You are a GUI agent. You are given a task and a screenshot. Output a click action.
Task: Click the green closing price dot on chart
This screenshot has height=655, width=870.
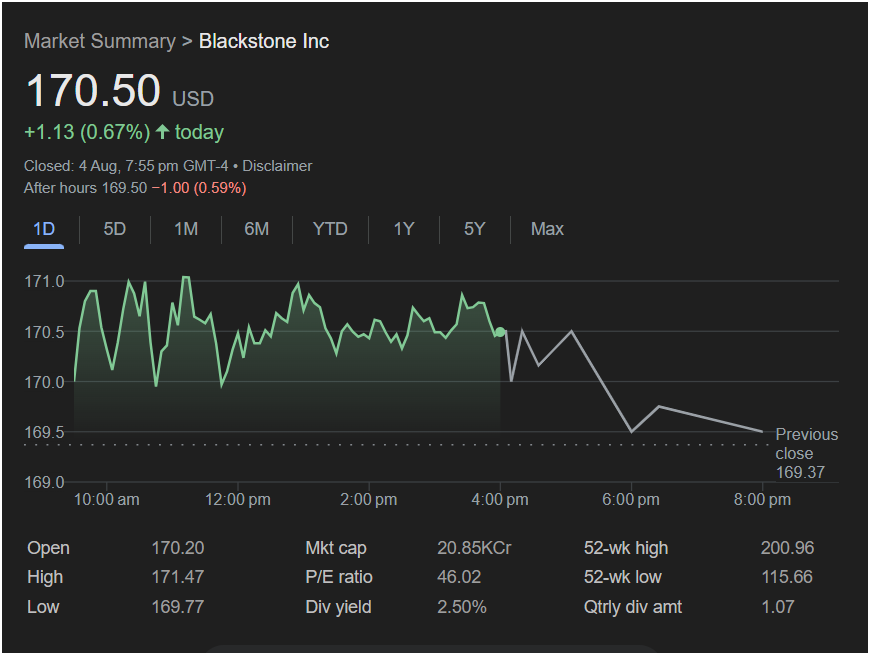[x=500, y=332]
